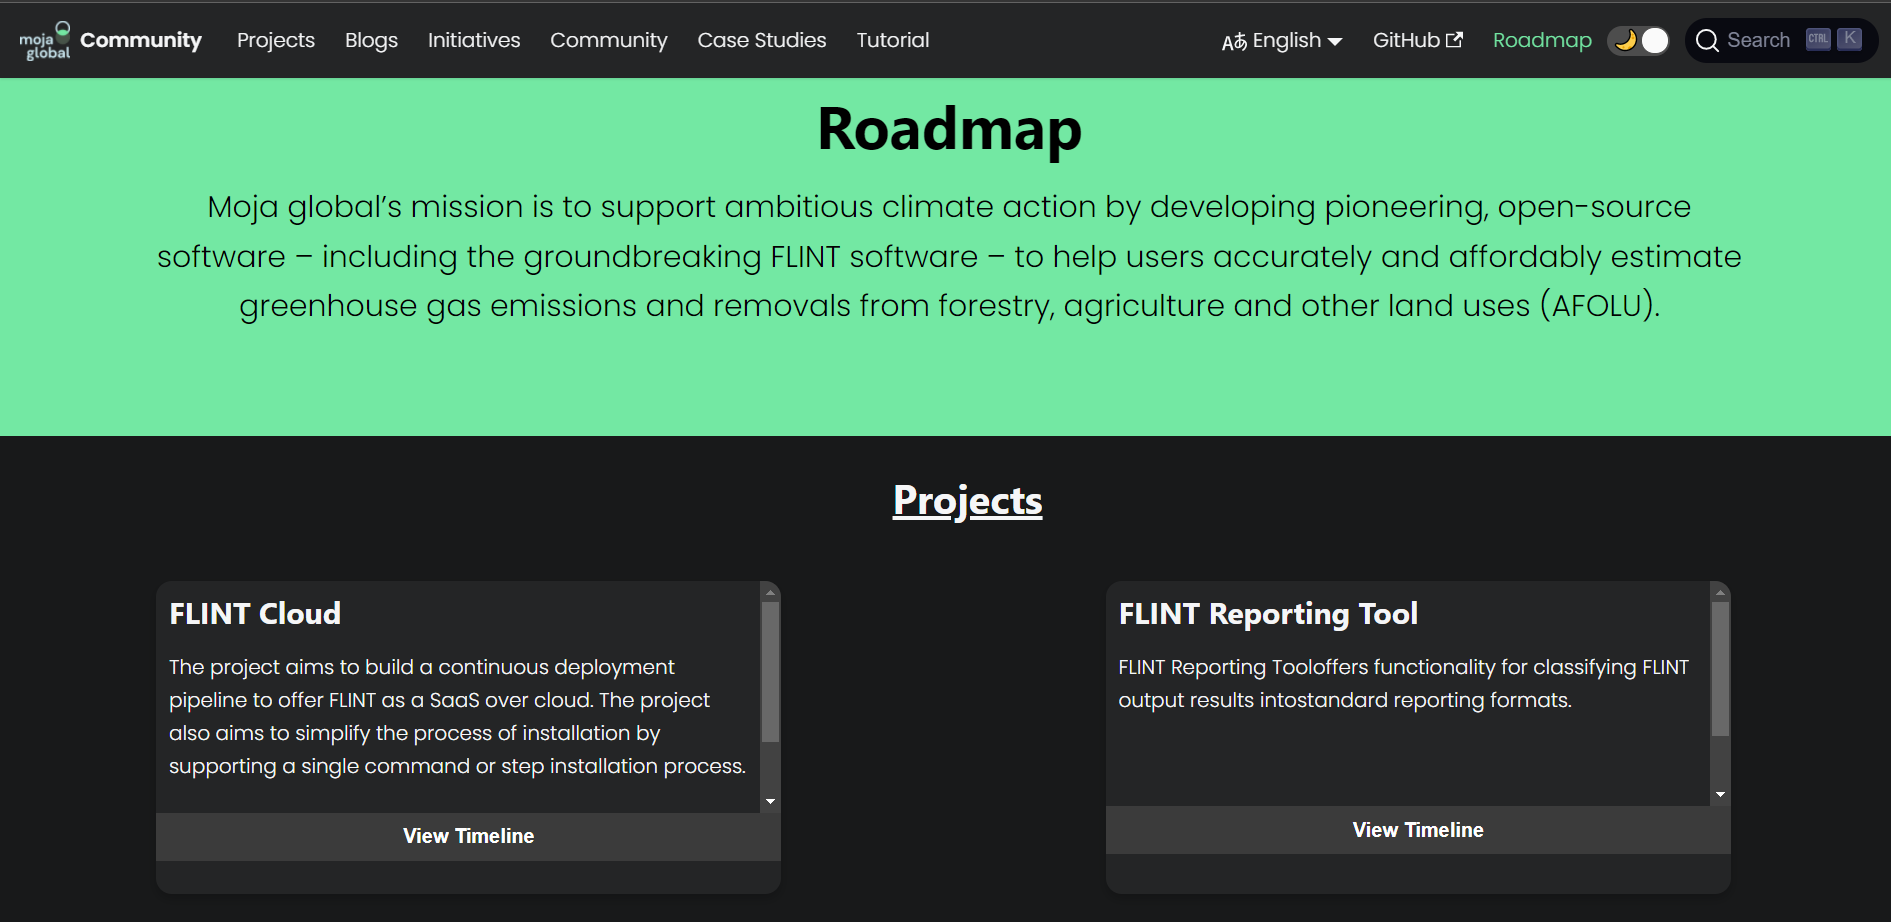Click the FLINT Reporting Tool card title
The height and width of the screenshot is (922, 1891).
point(1268,614)
